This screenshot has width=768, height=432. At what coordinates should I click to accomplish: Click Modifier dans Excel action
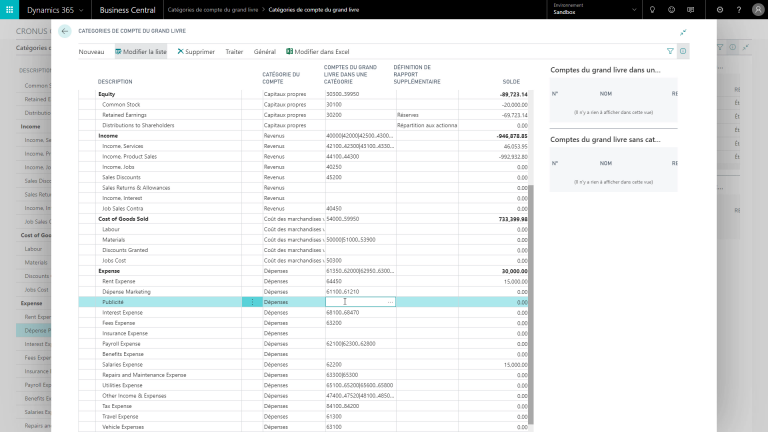click(x=318, y=51)
